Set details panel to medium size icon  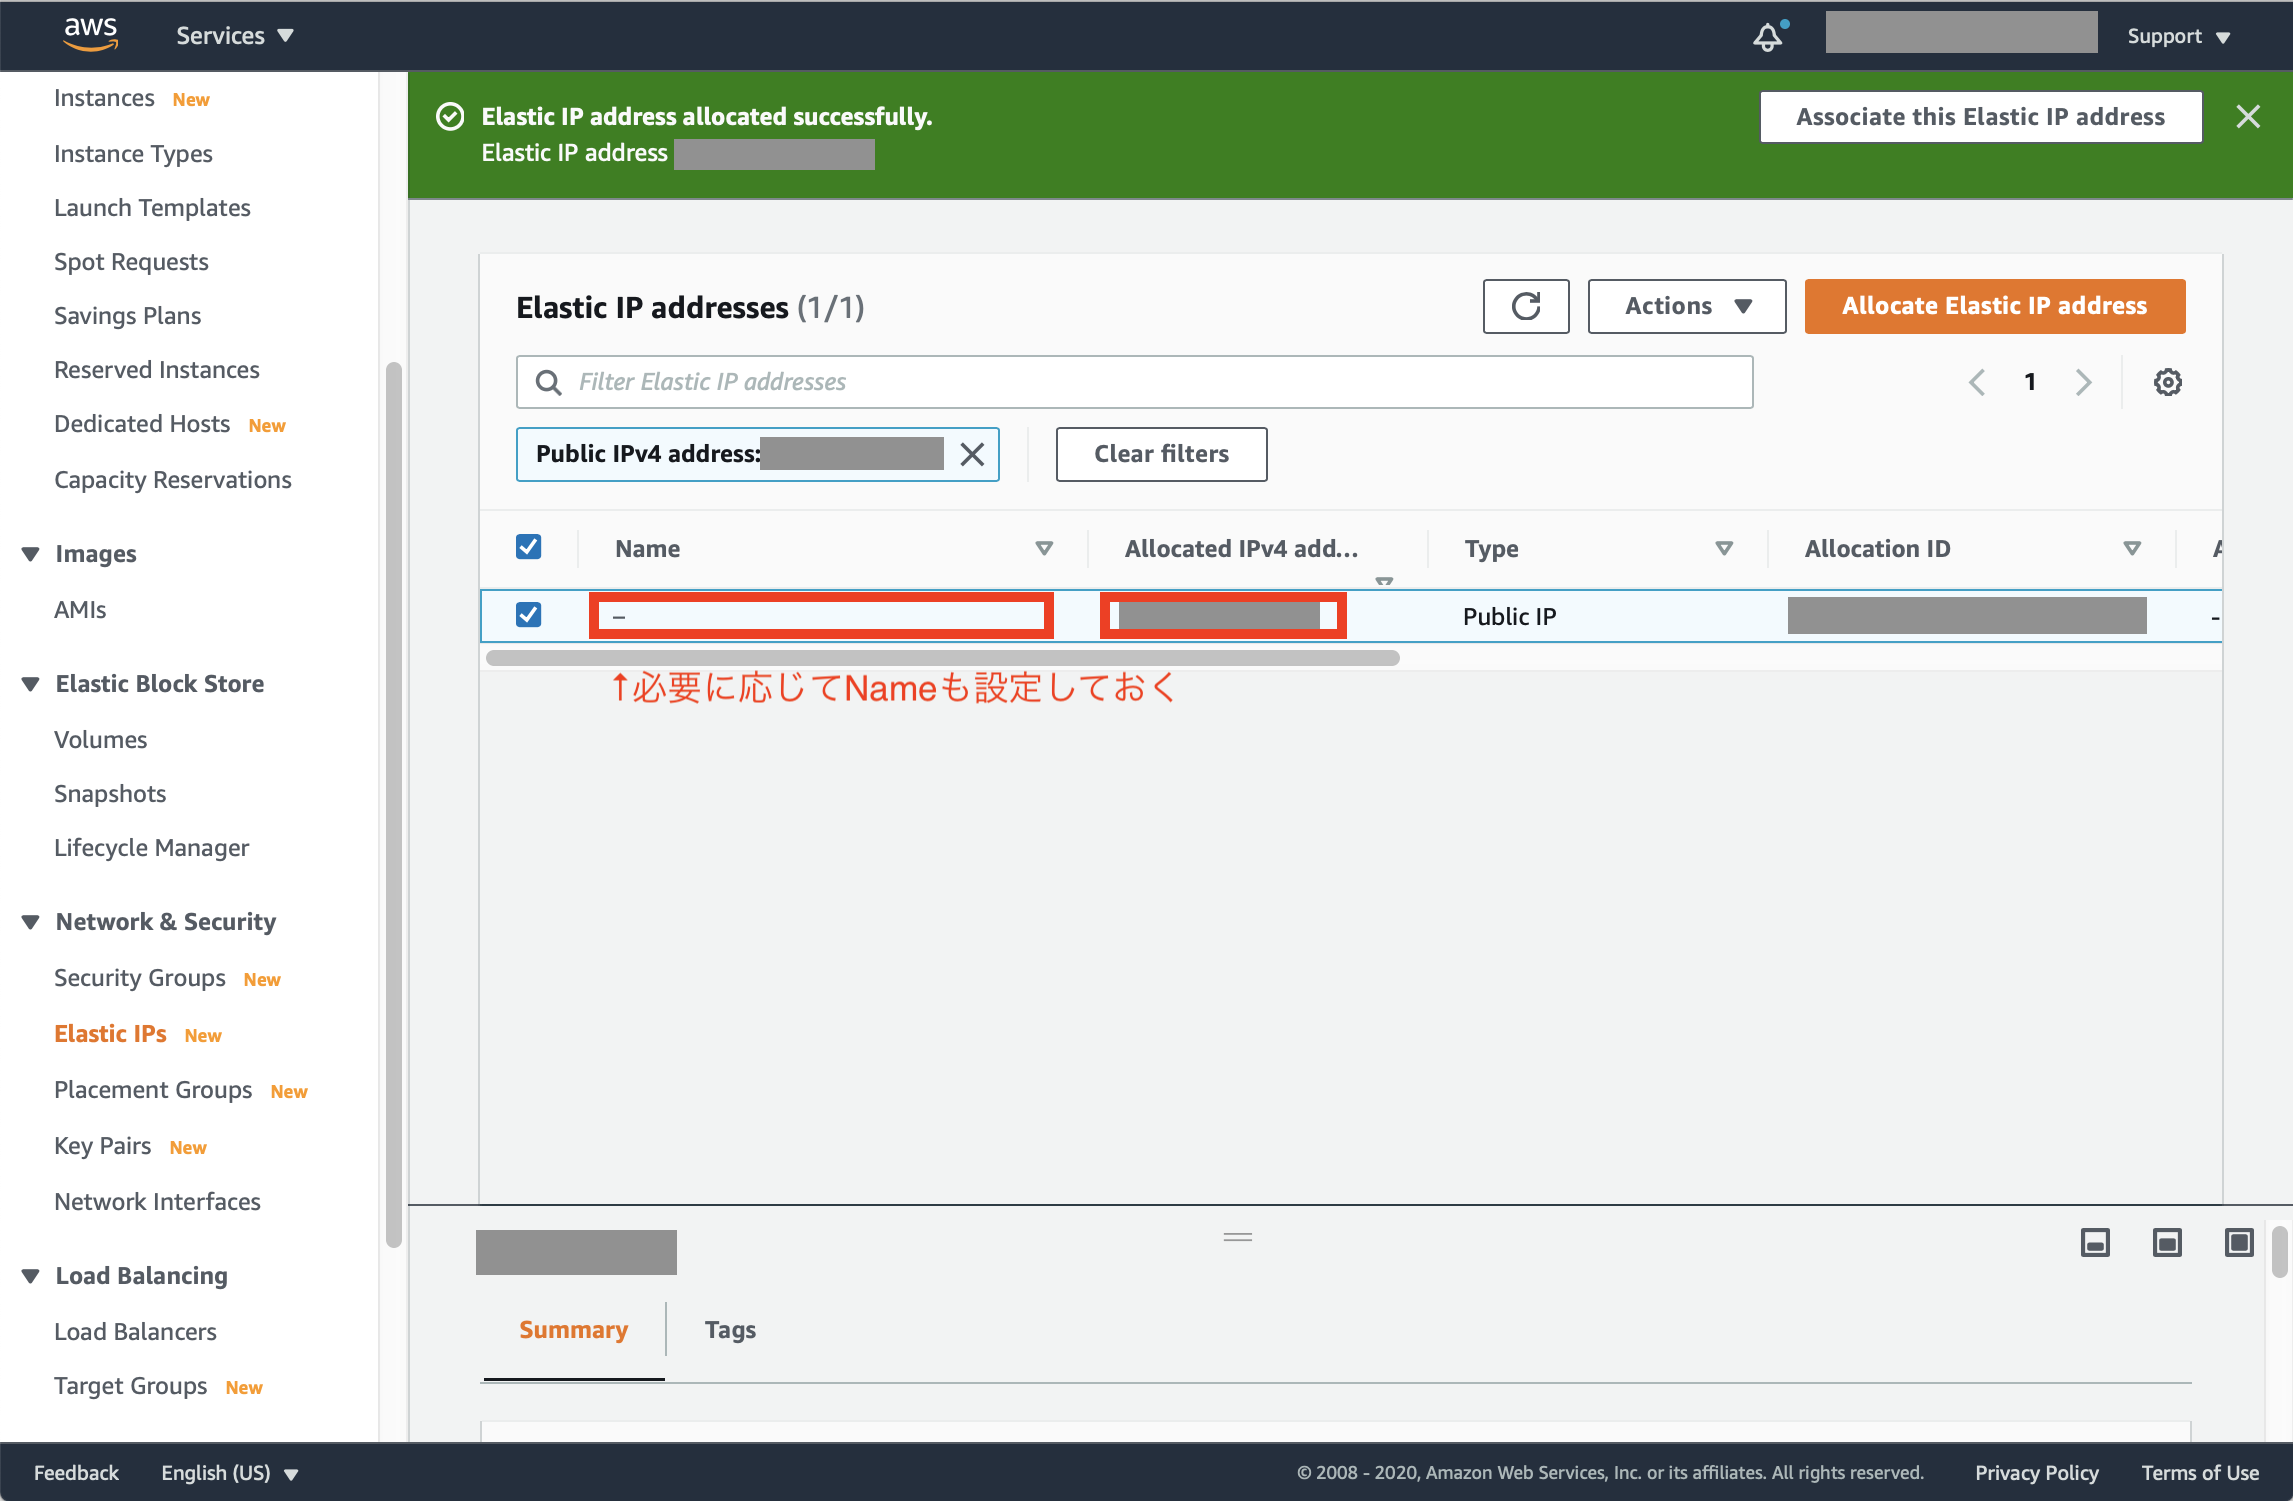pos(2167,1243)
